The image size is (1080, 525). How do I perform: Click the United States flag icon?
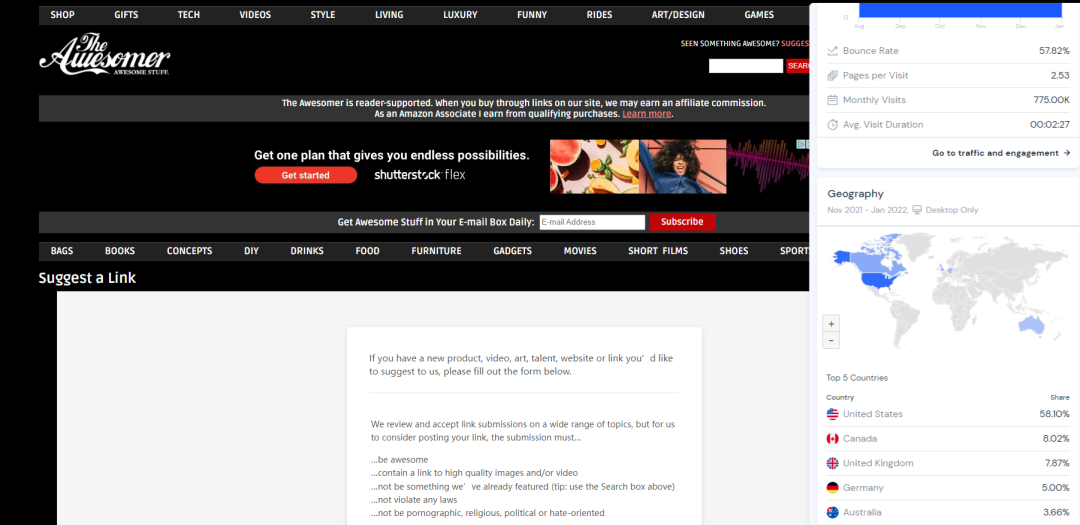point(833,414)
